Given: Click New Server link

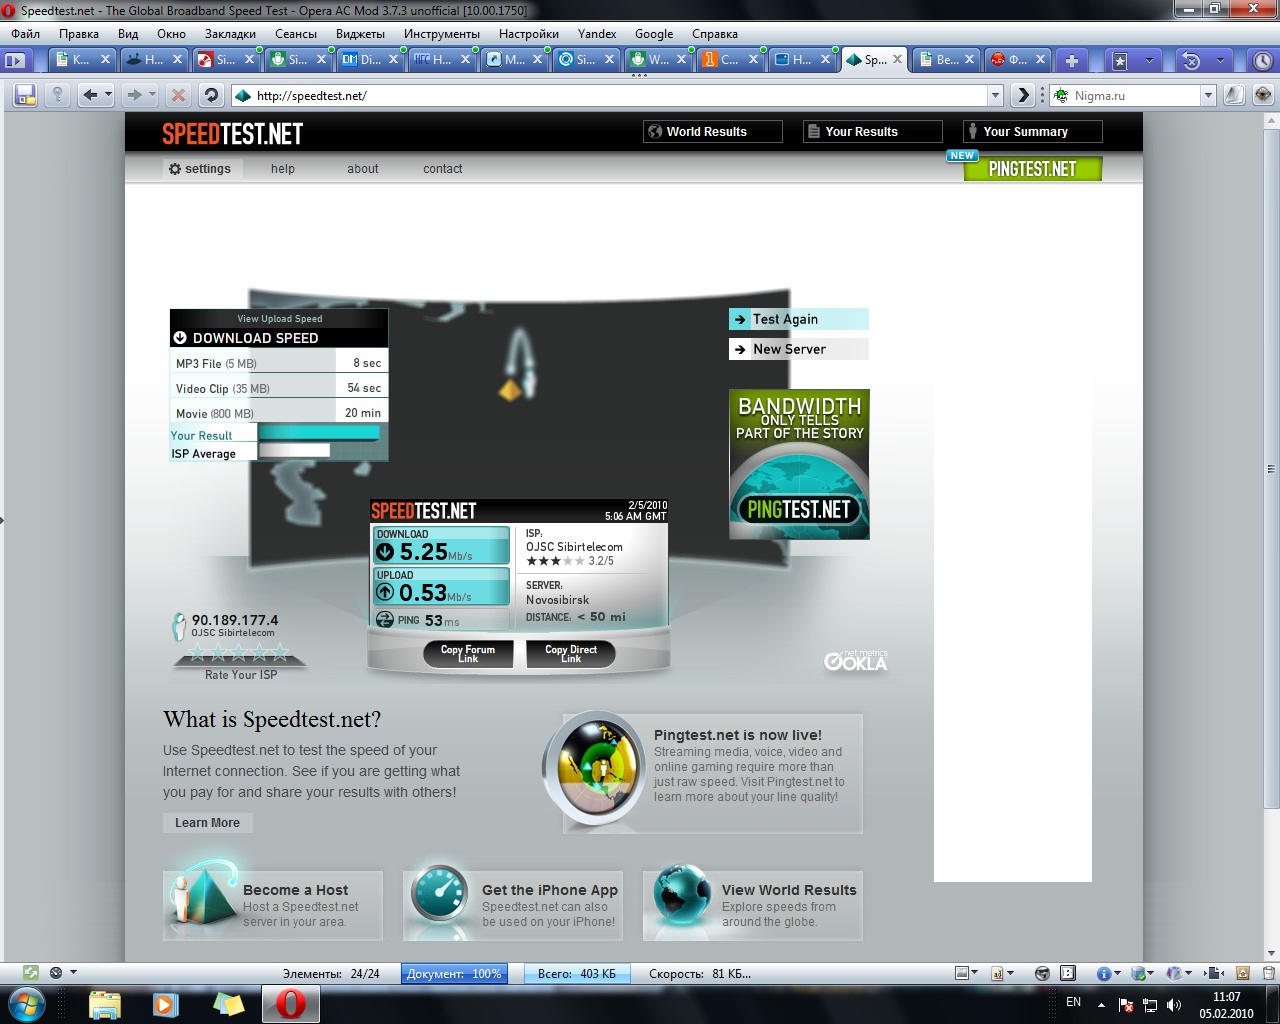Looking at the screenshot, I should coord(799,349).
